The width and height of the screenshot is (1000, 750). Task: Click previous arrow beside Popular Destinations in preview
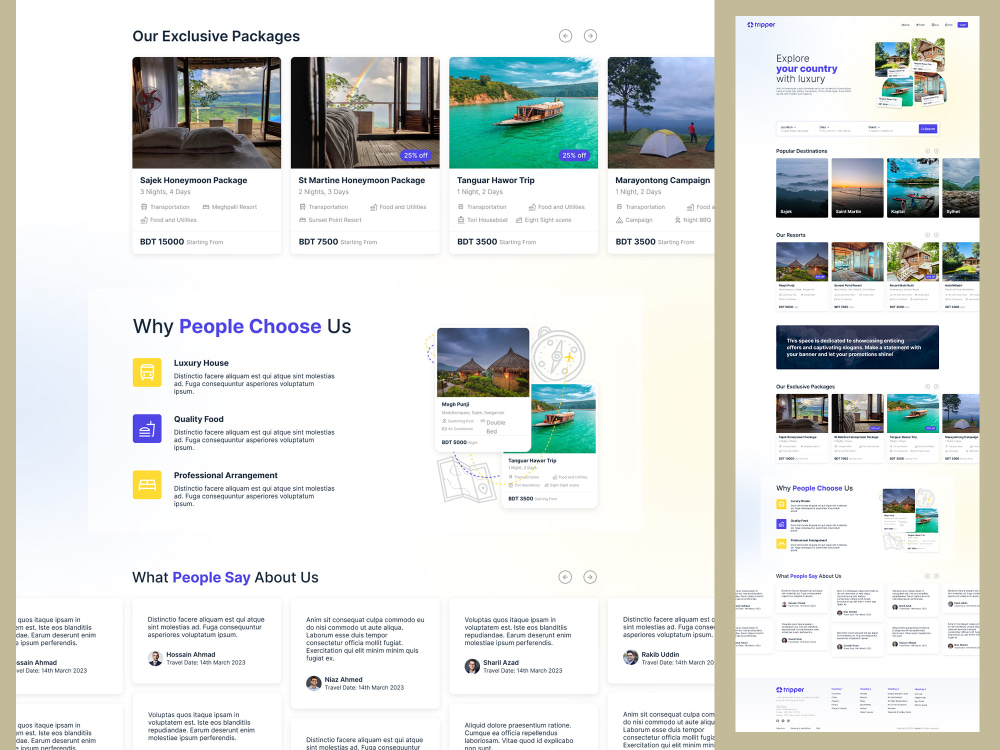pyautogui.click(x=927, y=151)
